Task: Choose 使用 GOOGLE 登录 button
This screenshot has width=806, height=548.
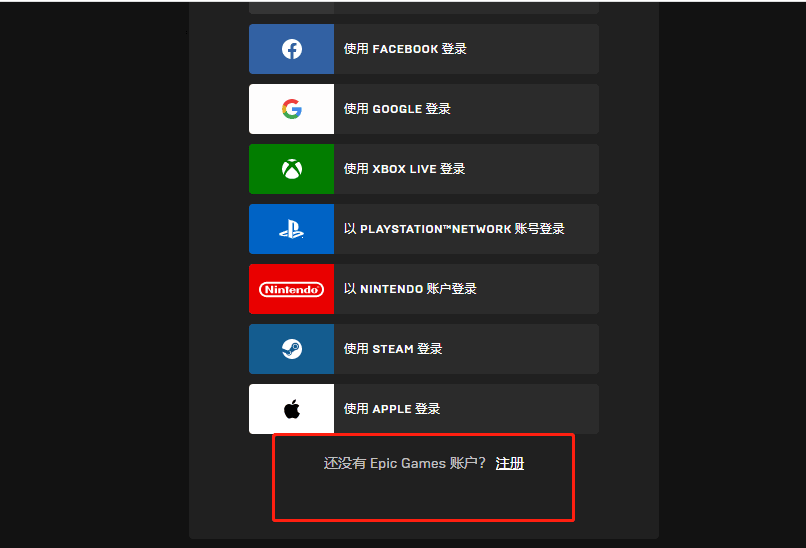Action: 424,109
